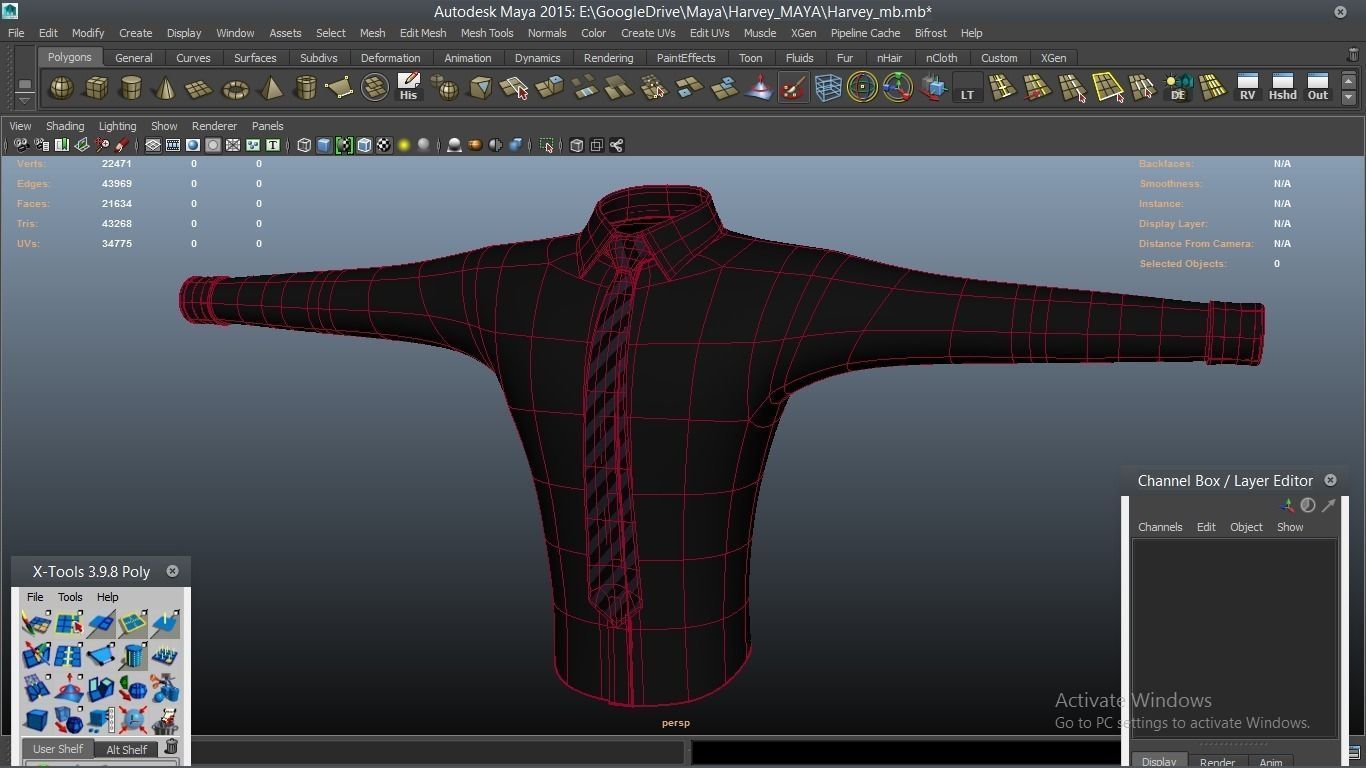The width and height of the screenshot is (1366, 768).
Task: Click the His shelf button
Action: [408, 88]
